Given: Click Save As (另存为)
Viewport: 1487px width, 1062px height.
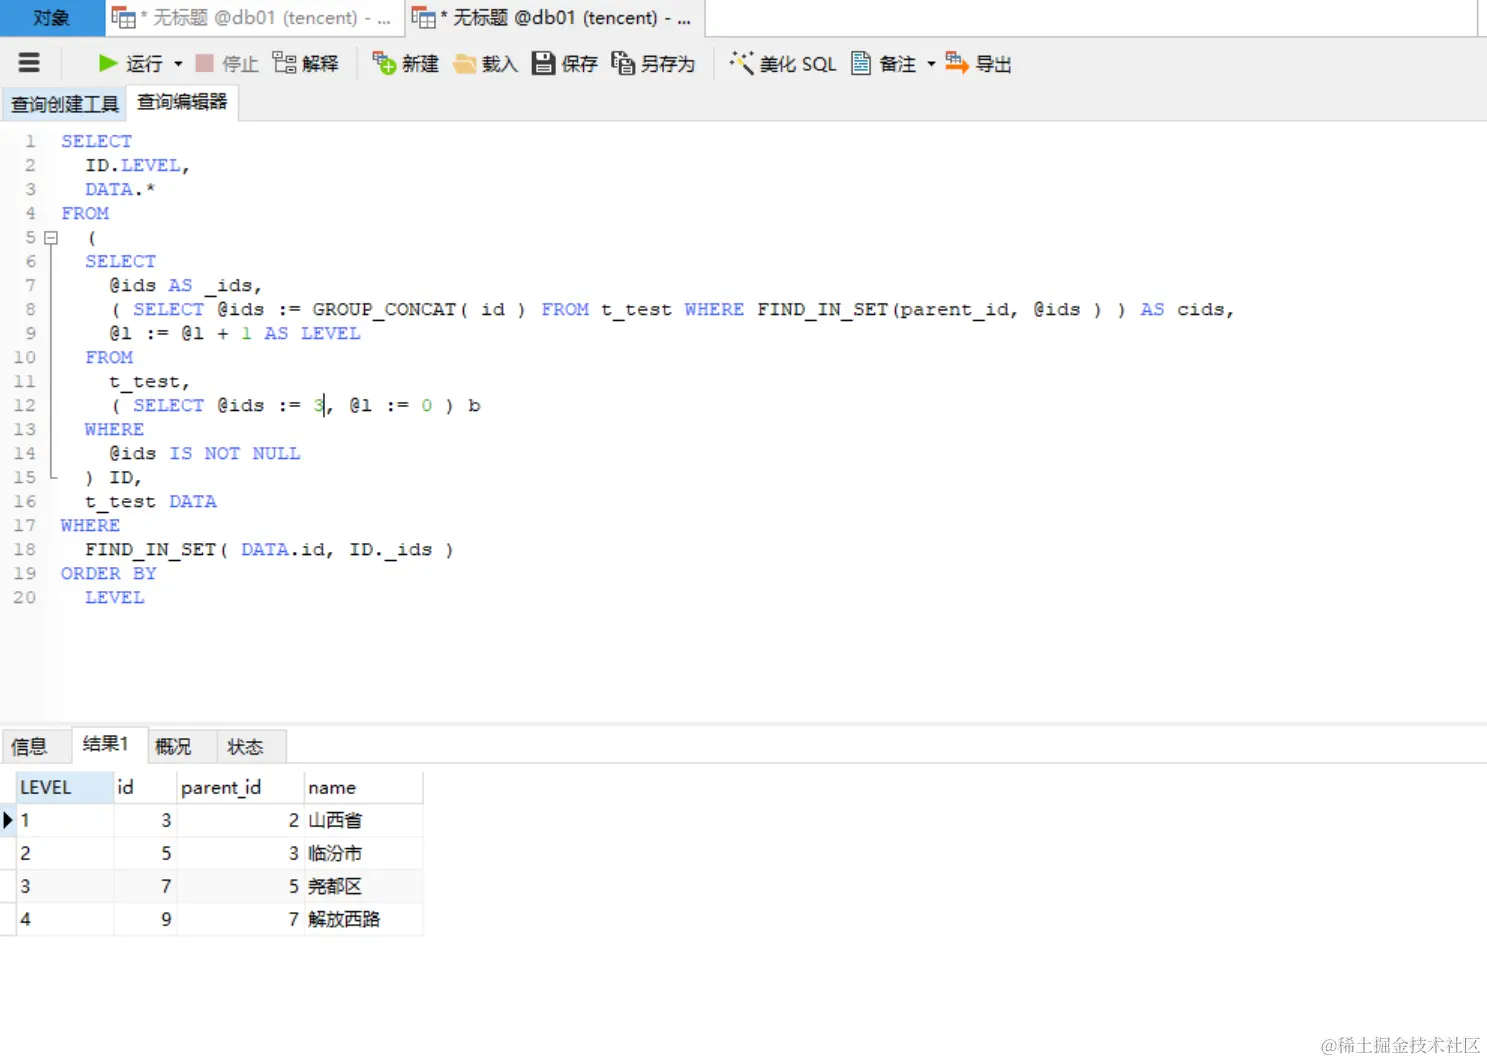Looking at the screenshot, I should pyautogui.click(x=653, y=63).
